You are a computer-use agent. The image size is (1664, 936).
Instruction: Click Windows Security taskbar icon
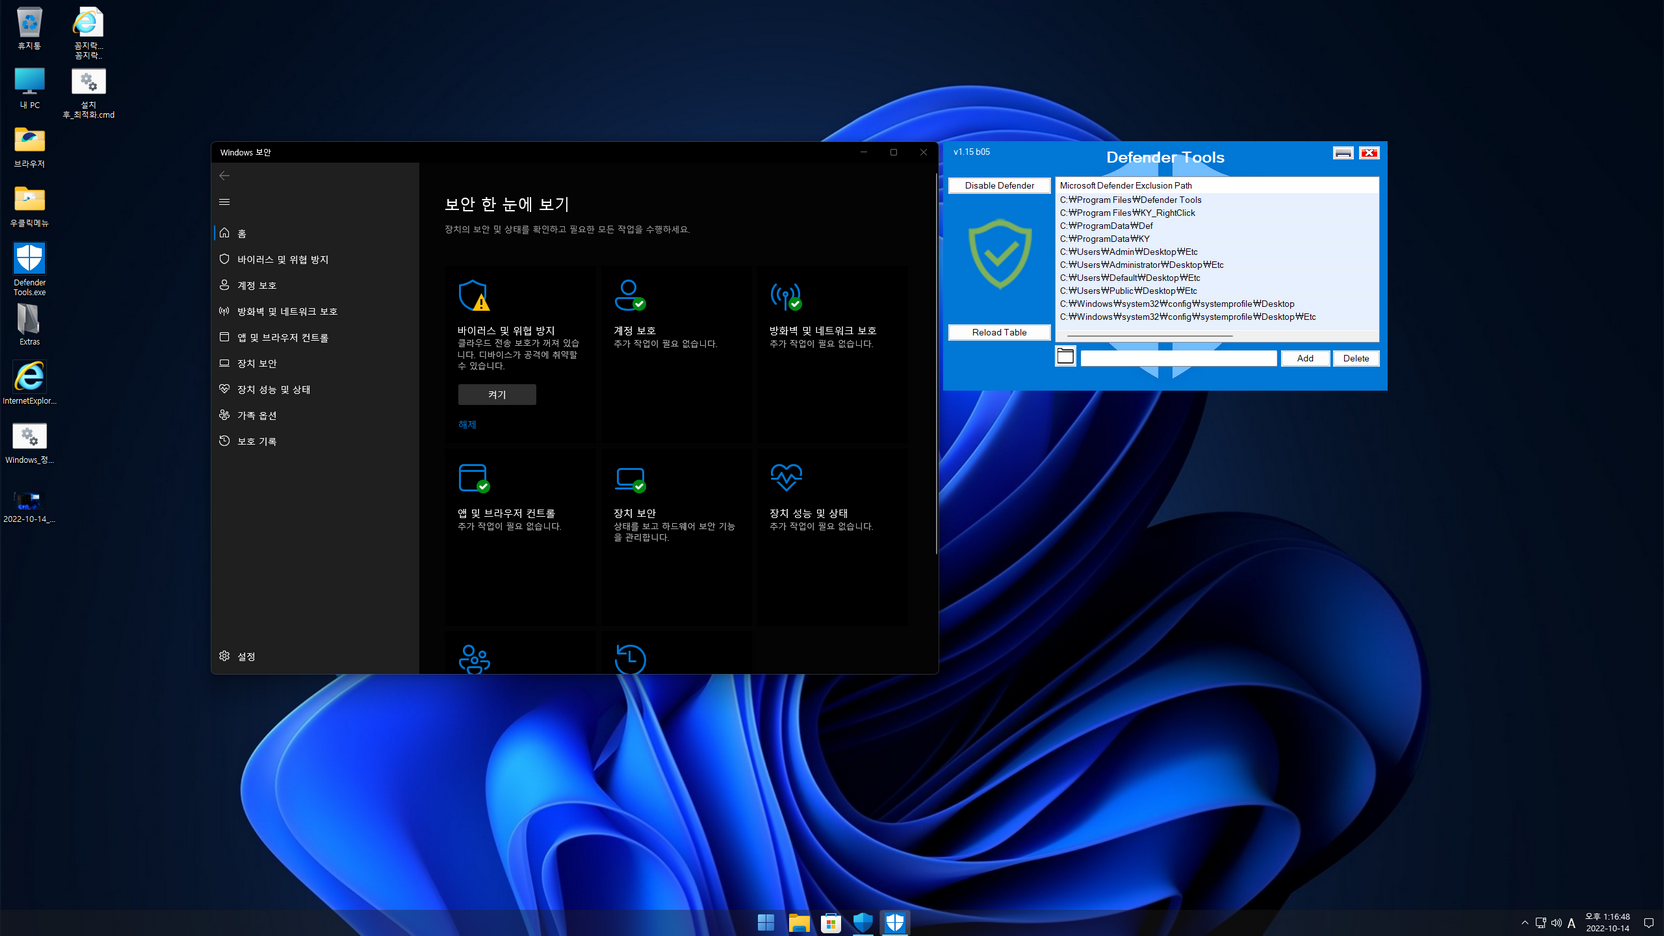point(863,922)
